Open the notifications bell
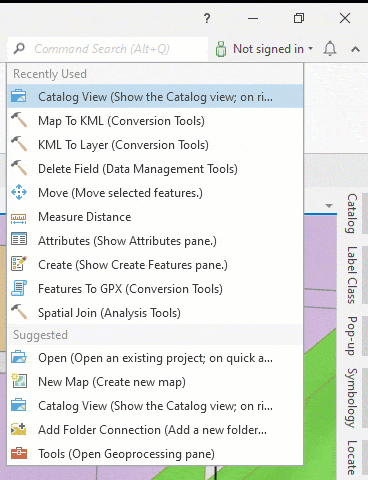The width and height of the screenshot is (368, 480). pos(330,49)
